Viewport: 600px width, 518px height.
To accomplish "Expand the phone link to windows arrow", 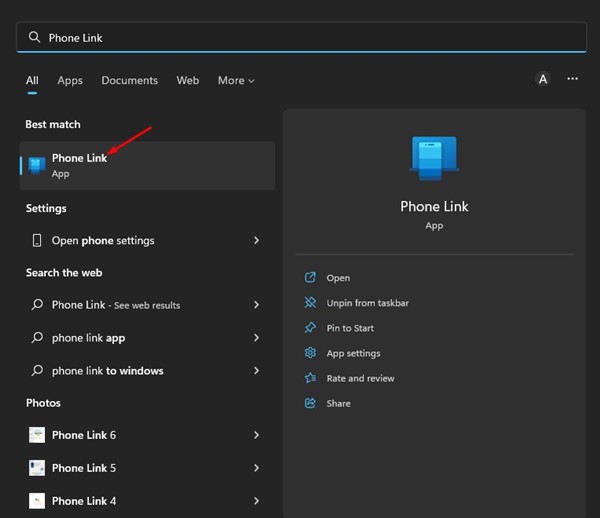I will (x=256, y=371).
